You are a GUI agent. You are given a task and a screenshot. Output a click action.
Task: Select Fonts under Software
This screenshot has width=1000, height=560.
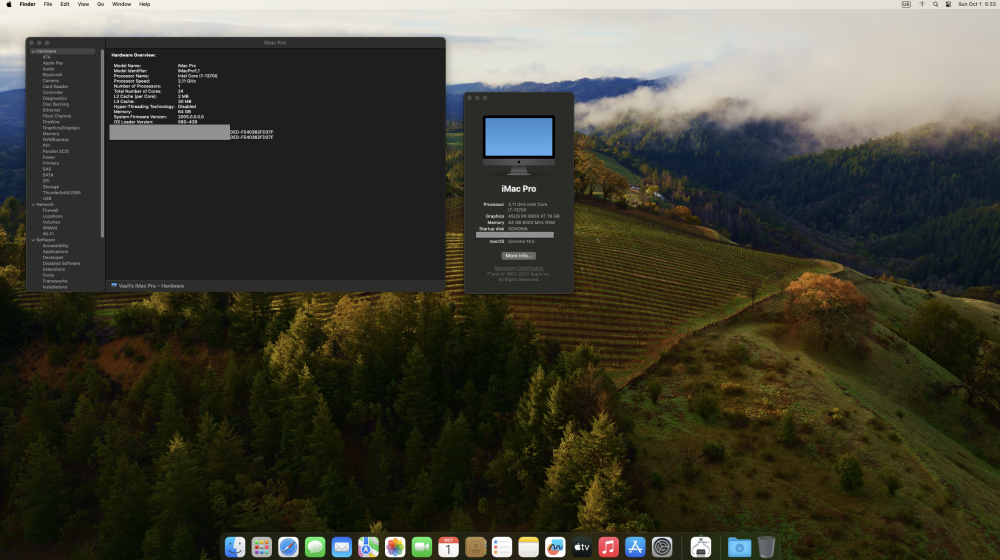click(x=48, y=275)
